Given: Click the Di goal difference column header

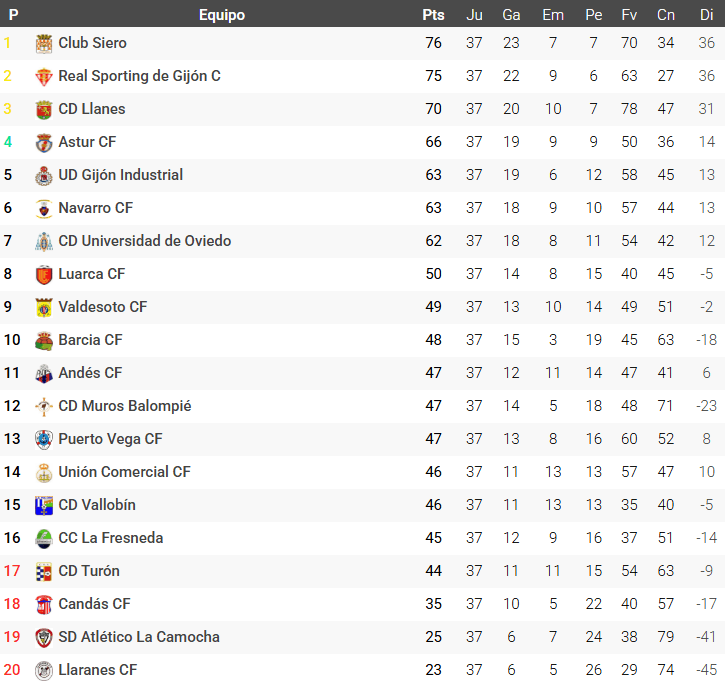Looking at the screenshot, I should [x=707, y=15].
